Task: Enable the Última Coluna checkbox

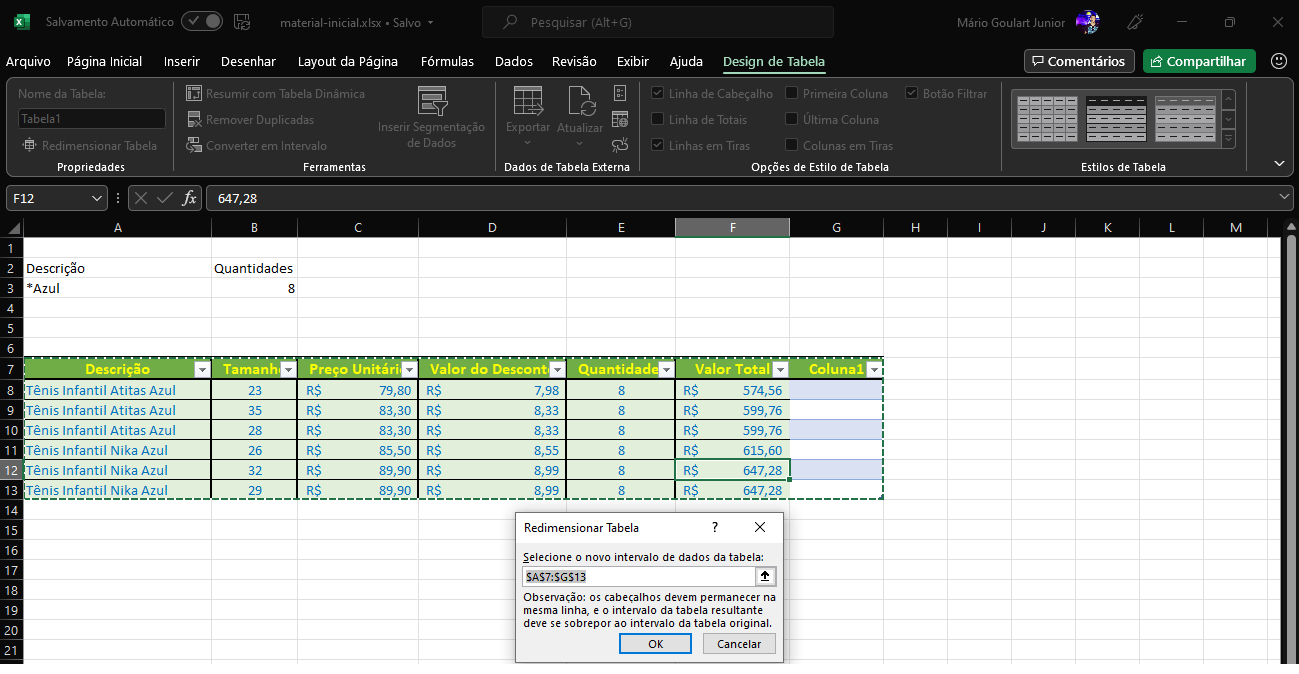Action: [792, 119]
